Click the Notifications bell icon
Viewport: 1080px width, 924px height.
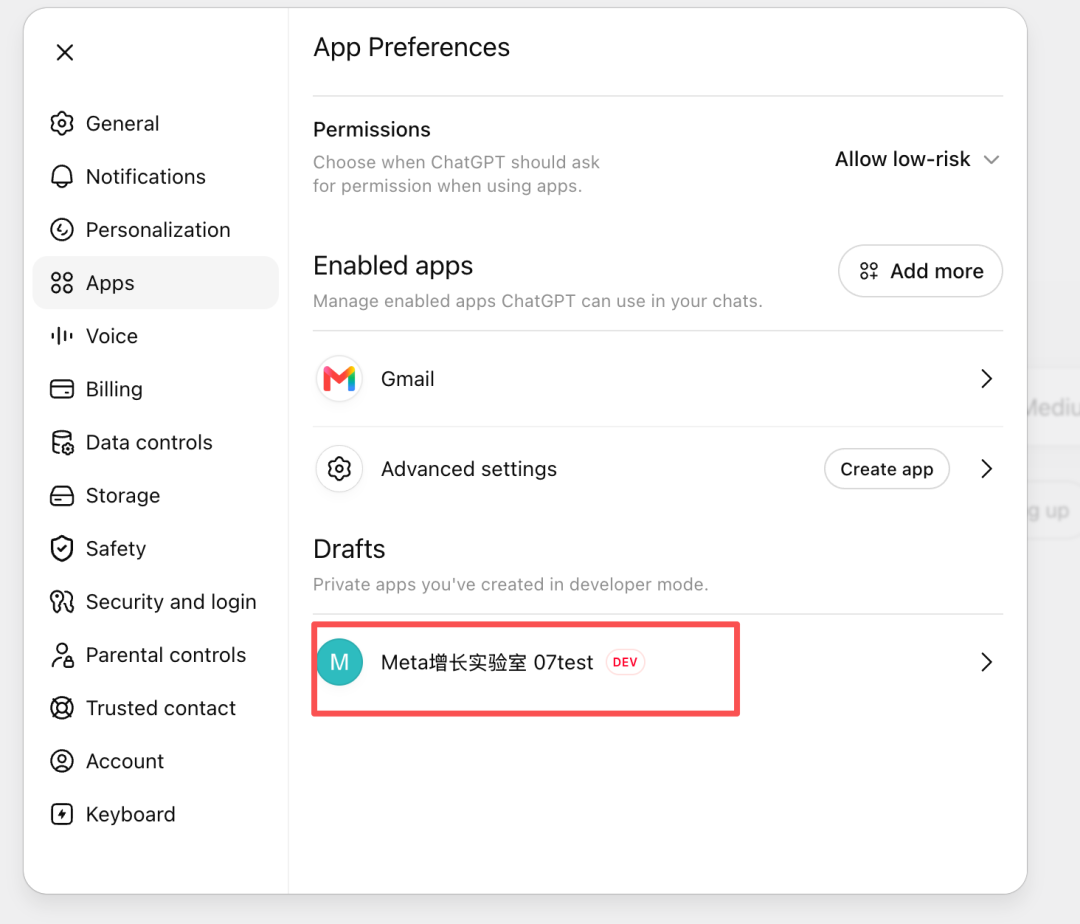62,176
